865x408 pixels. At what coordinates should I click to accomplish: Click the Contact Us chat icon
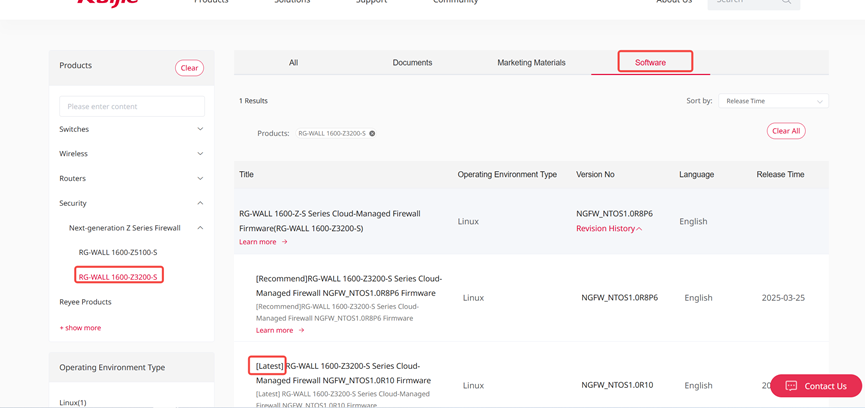[791, 386]
